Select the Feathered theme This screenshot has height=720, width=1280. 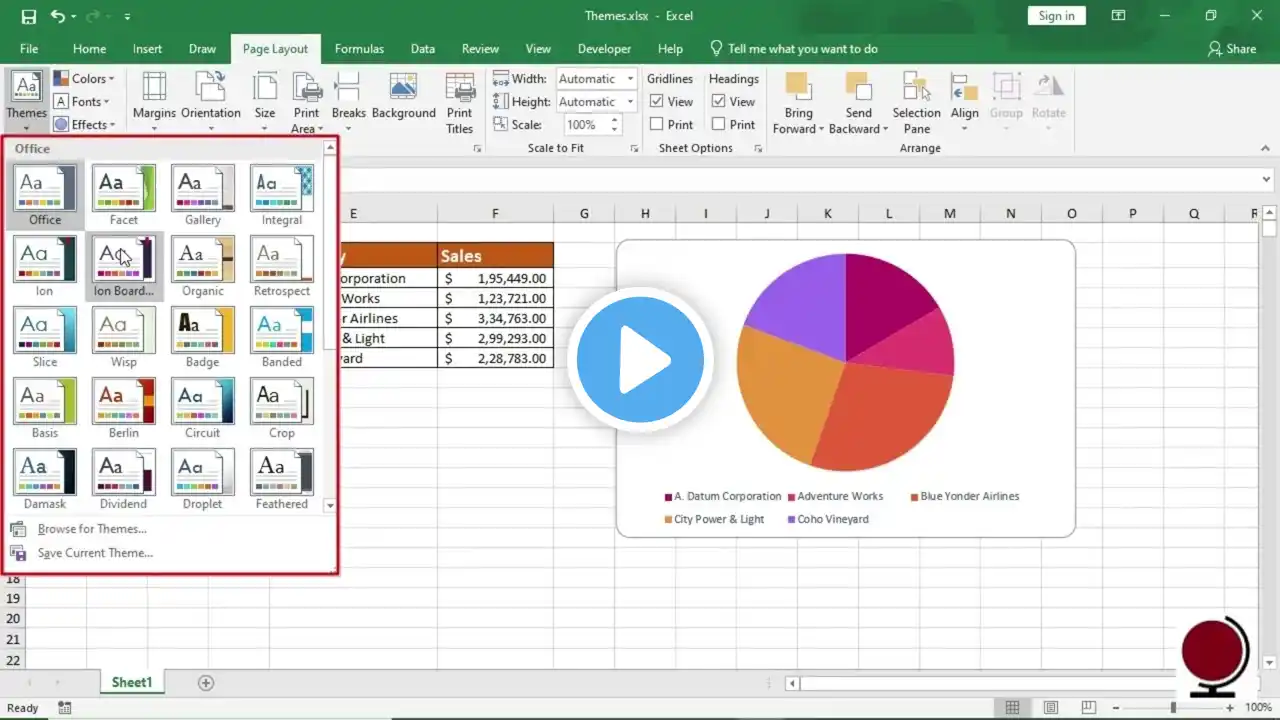(282, 479)
